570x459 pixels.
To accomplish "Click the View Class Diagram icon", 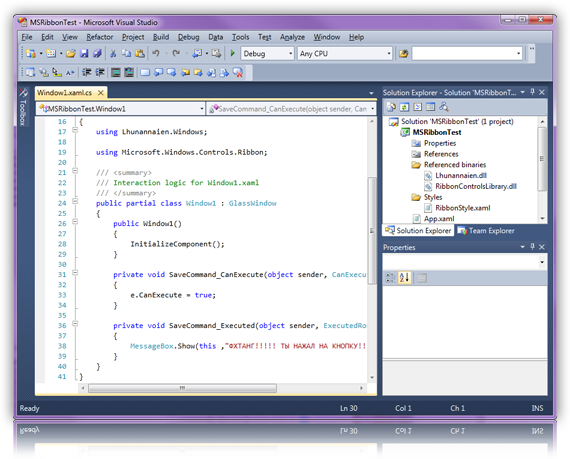I will pyautogui.click(x=444, y=107).
